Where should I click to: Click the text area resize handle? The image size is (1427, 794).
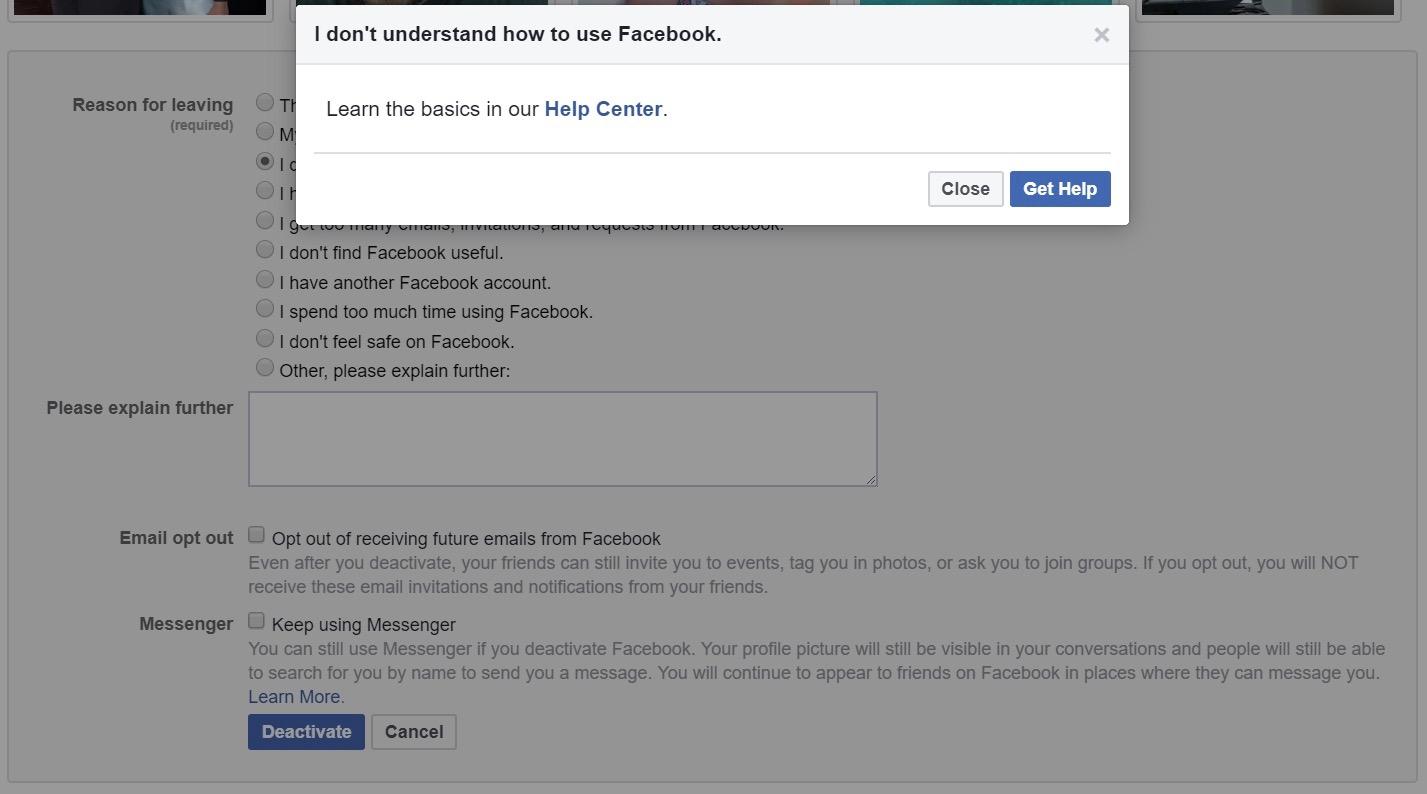click(x=871, y=480)
